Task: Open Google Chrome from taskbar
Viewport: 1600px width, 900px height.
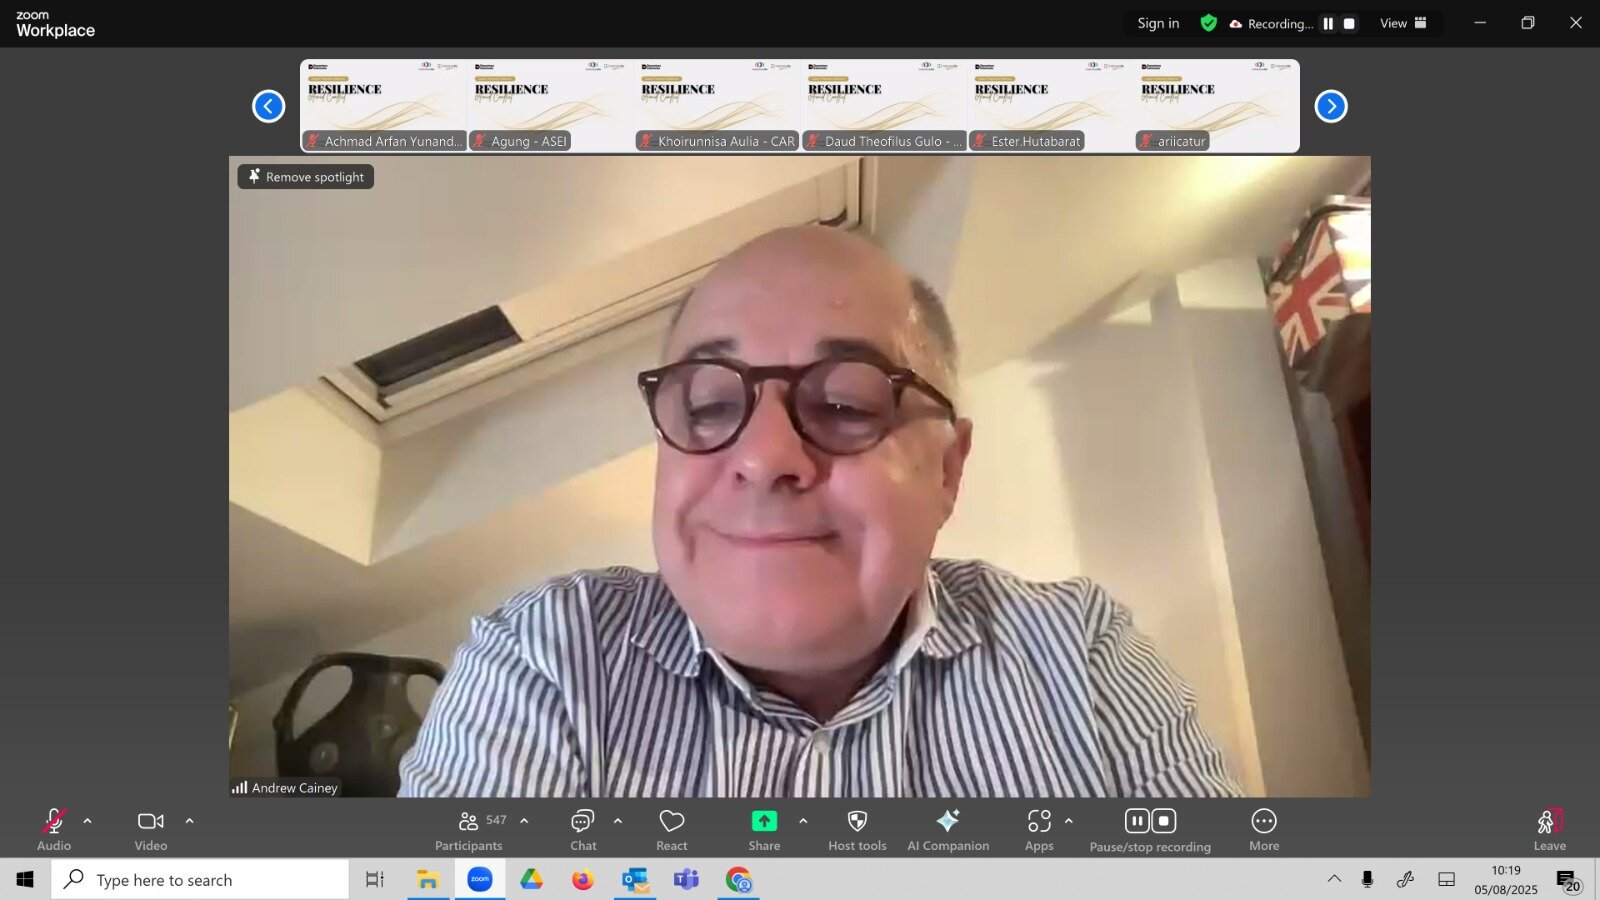Action: (x=738, y=880)
